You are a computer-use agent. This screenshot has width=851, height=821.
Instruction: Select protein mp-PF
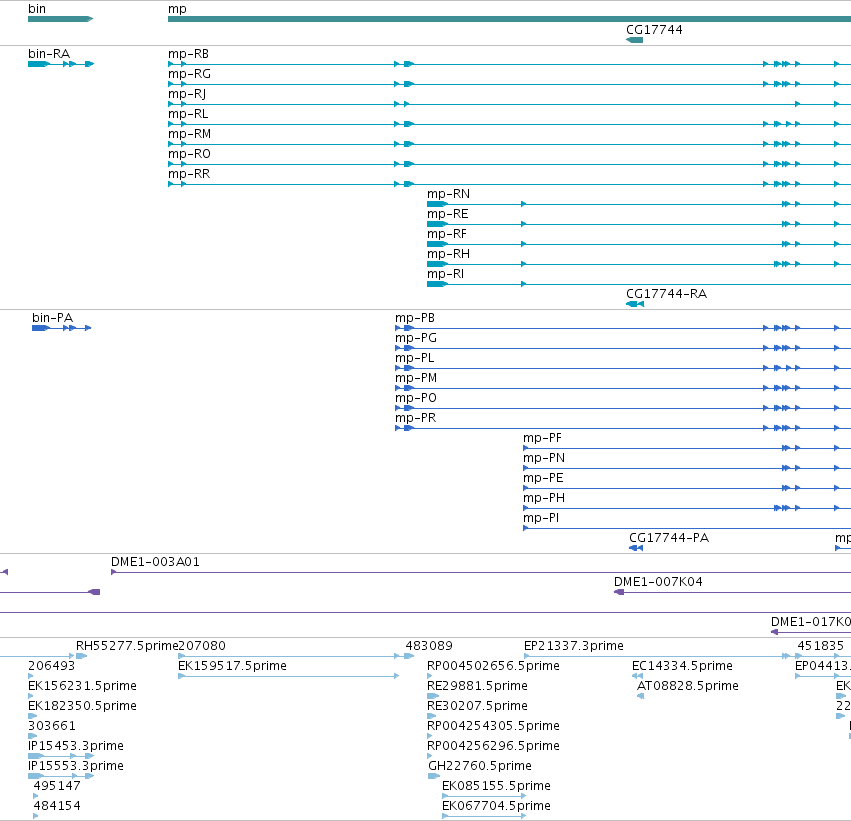[687, 448]
